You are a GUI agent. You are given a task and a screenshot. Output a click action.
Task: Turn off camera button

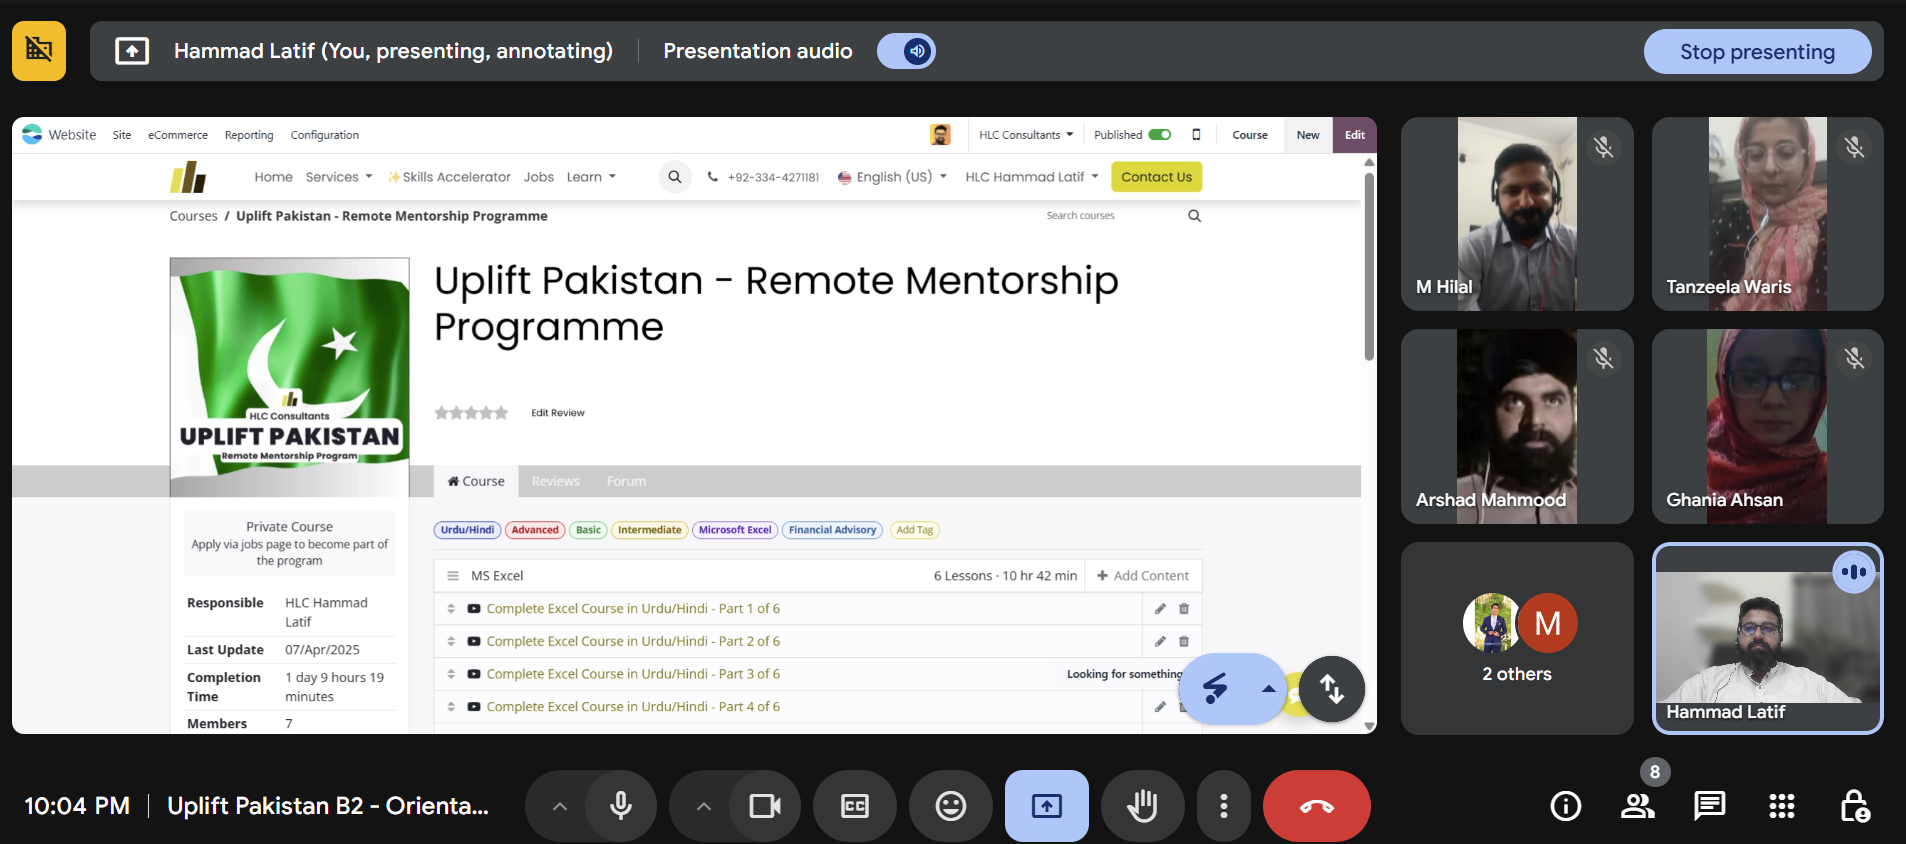coord(765,806)
